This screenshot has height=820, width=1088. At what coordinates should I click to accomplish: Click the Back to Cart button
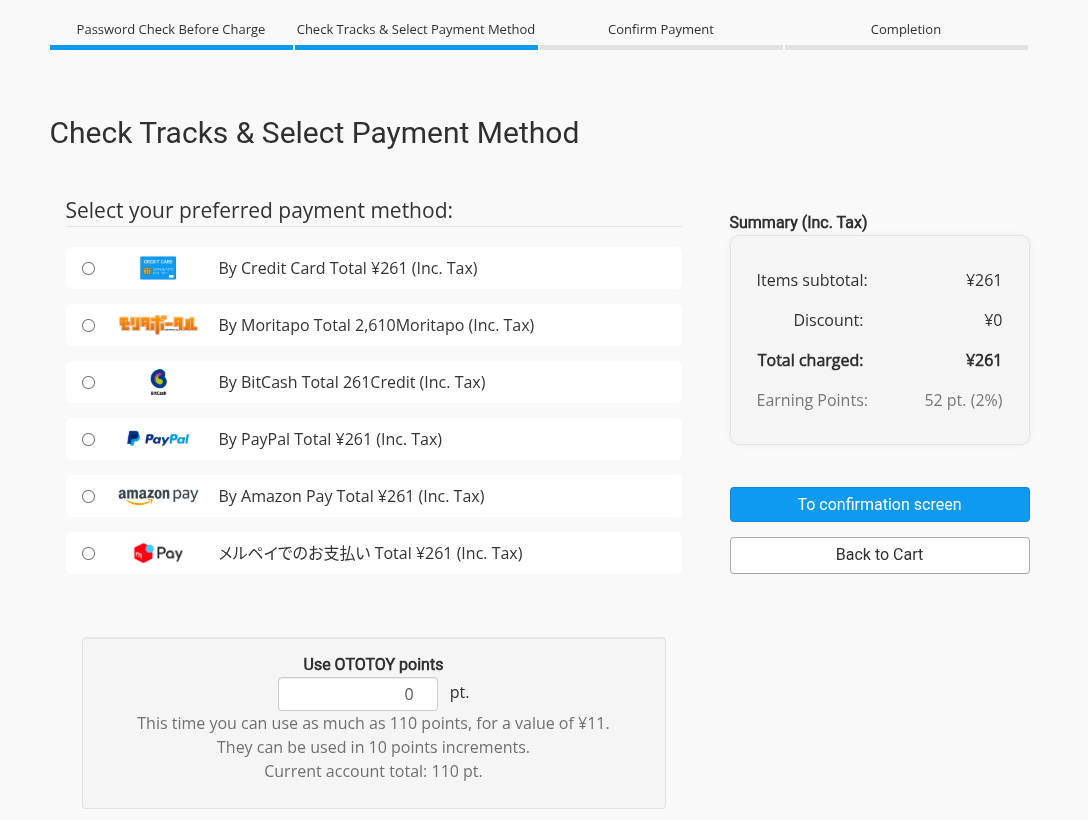pos(879,555)
